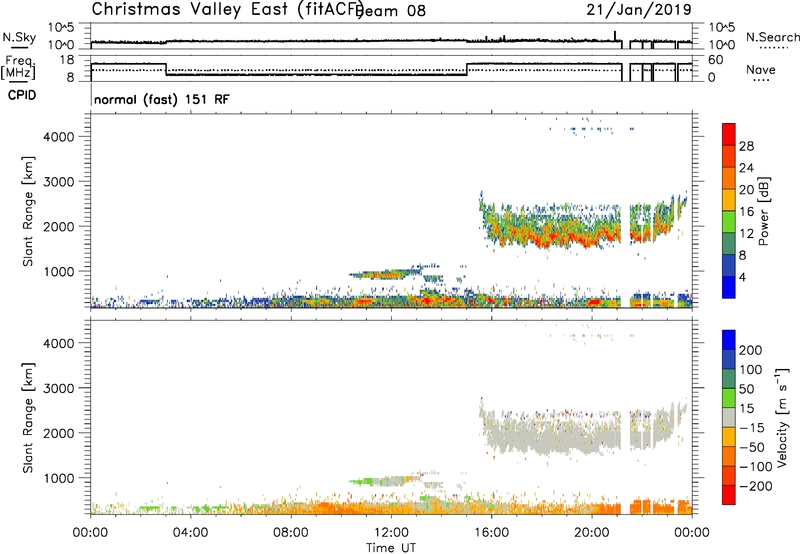The image size is (800, 554).
Task: Click the red segment of the Power color bar
Action: [x=729, y=134]
